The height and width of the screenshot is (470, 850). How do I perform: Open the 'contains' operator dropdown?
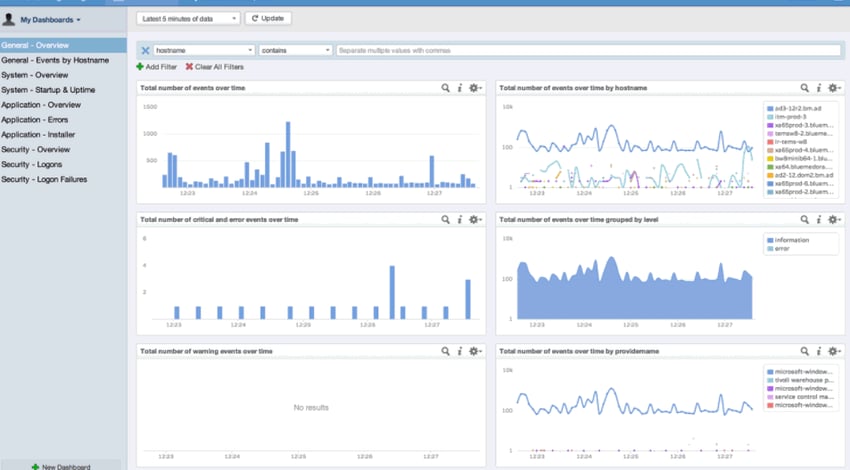(x=295, y=50)
